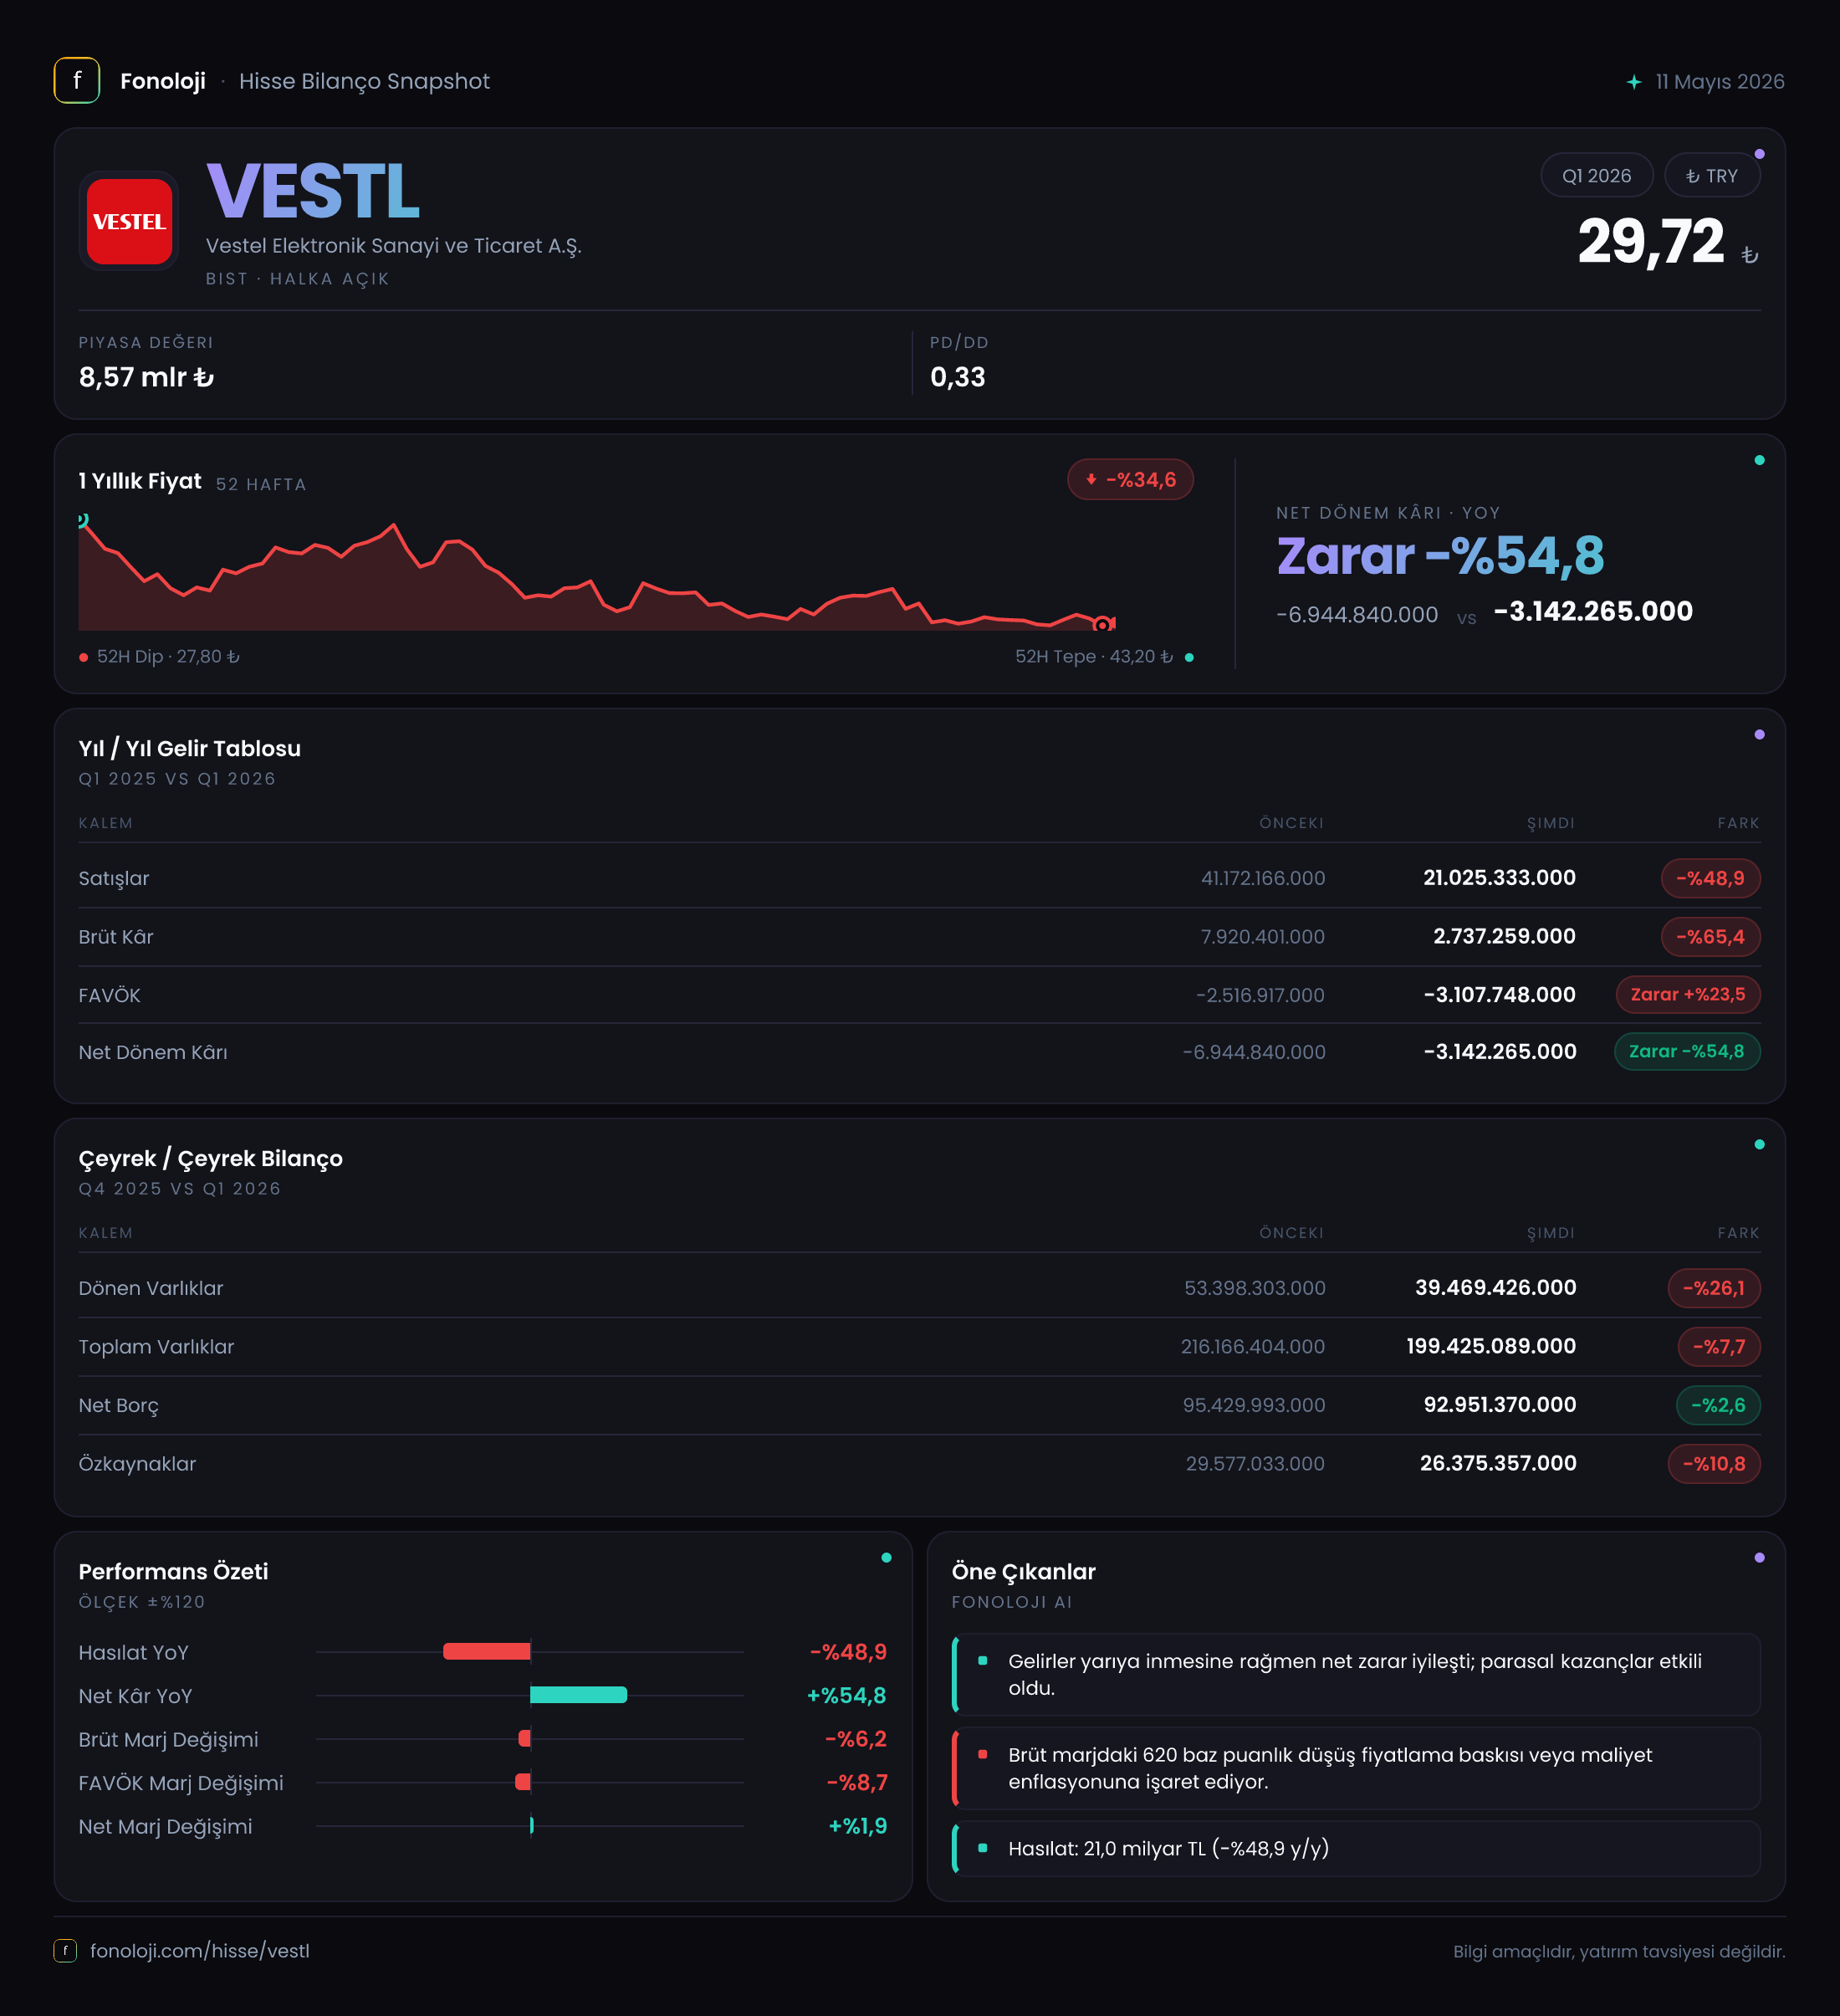Click the Net Borç -%2,6 badge
1840x2016 pixels.
coord(1718,1405)
